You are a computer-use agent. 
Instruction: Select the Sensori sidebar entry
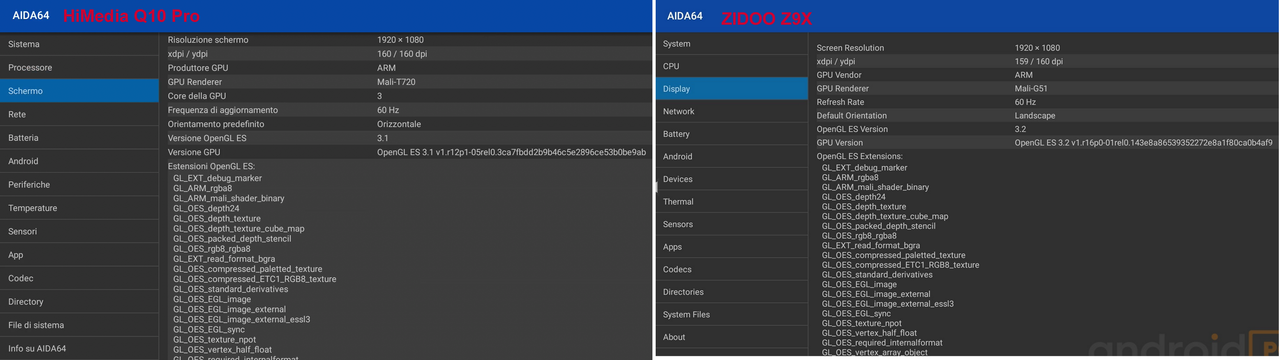click(79, 231)
